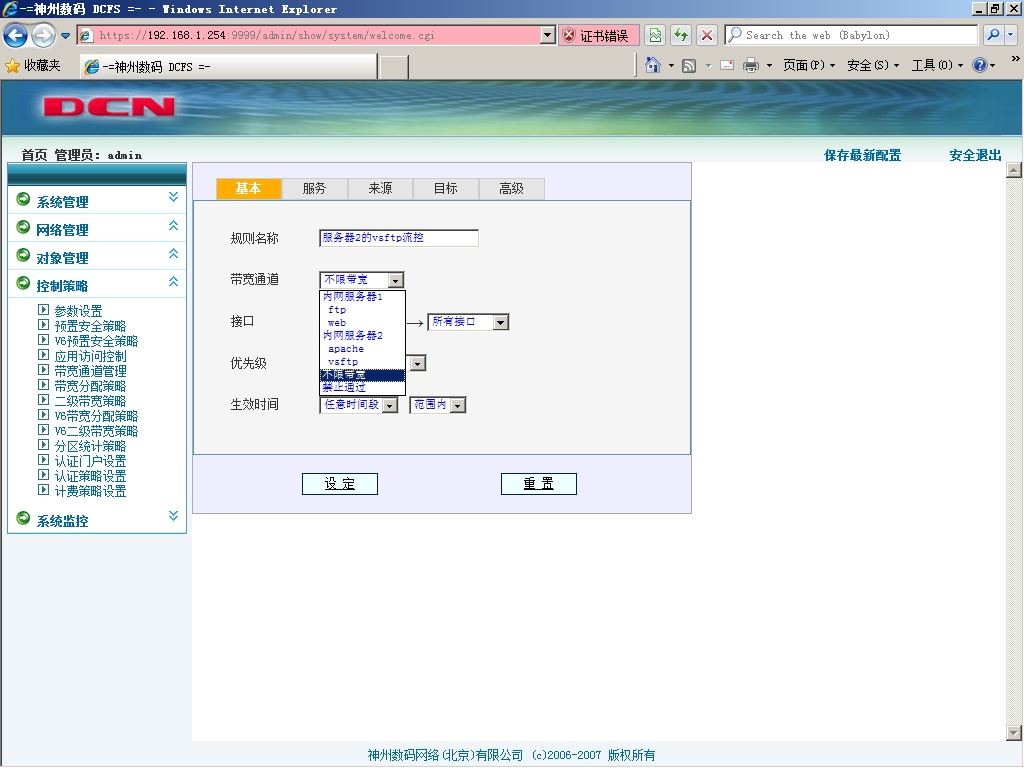The width and height of the screenshot is (1024, 768).
Task: Click the printer icon in toolbar
Action: click(751, 65)
